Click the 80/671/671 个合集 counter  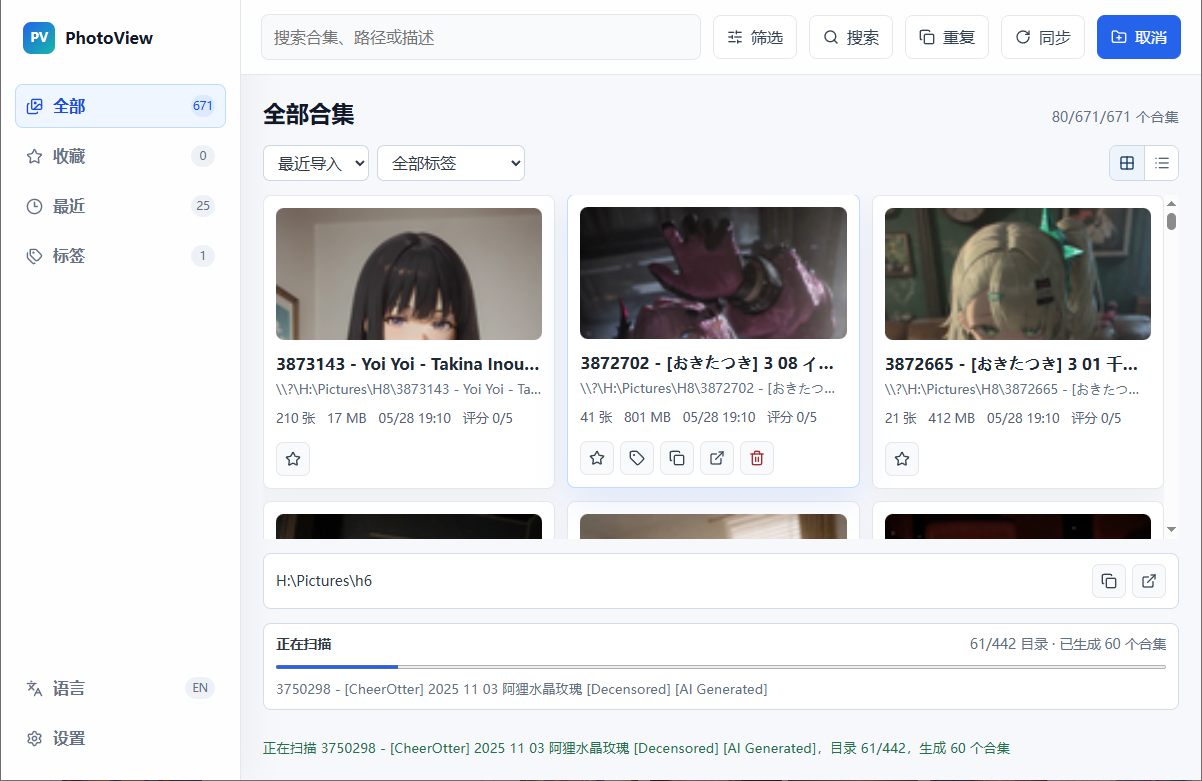pos(1115,117)
